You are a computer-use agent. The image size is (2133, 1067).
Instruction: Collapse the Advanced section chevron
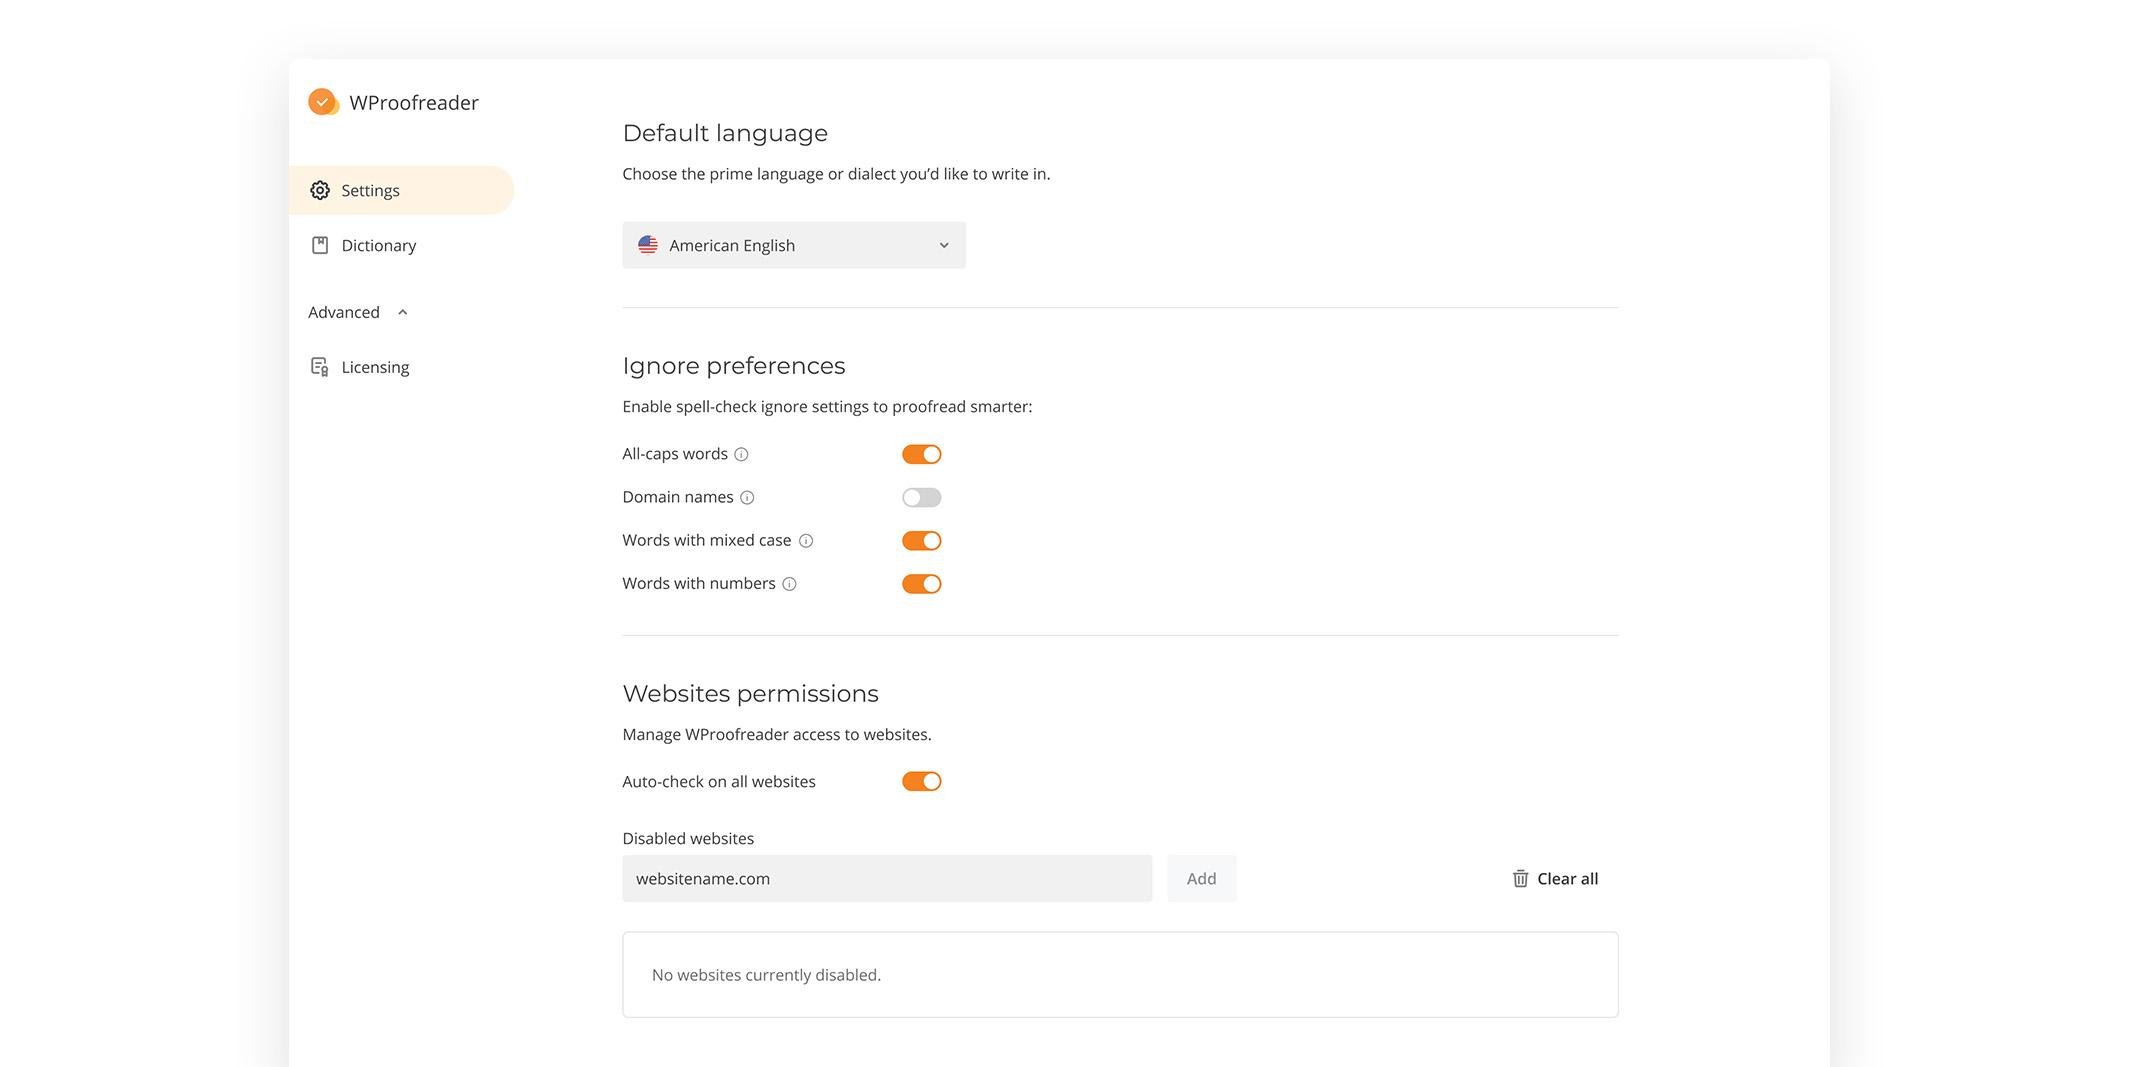click(x=403, y=312)
